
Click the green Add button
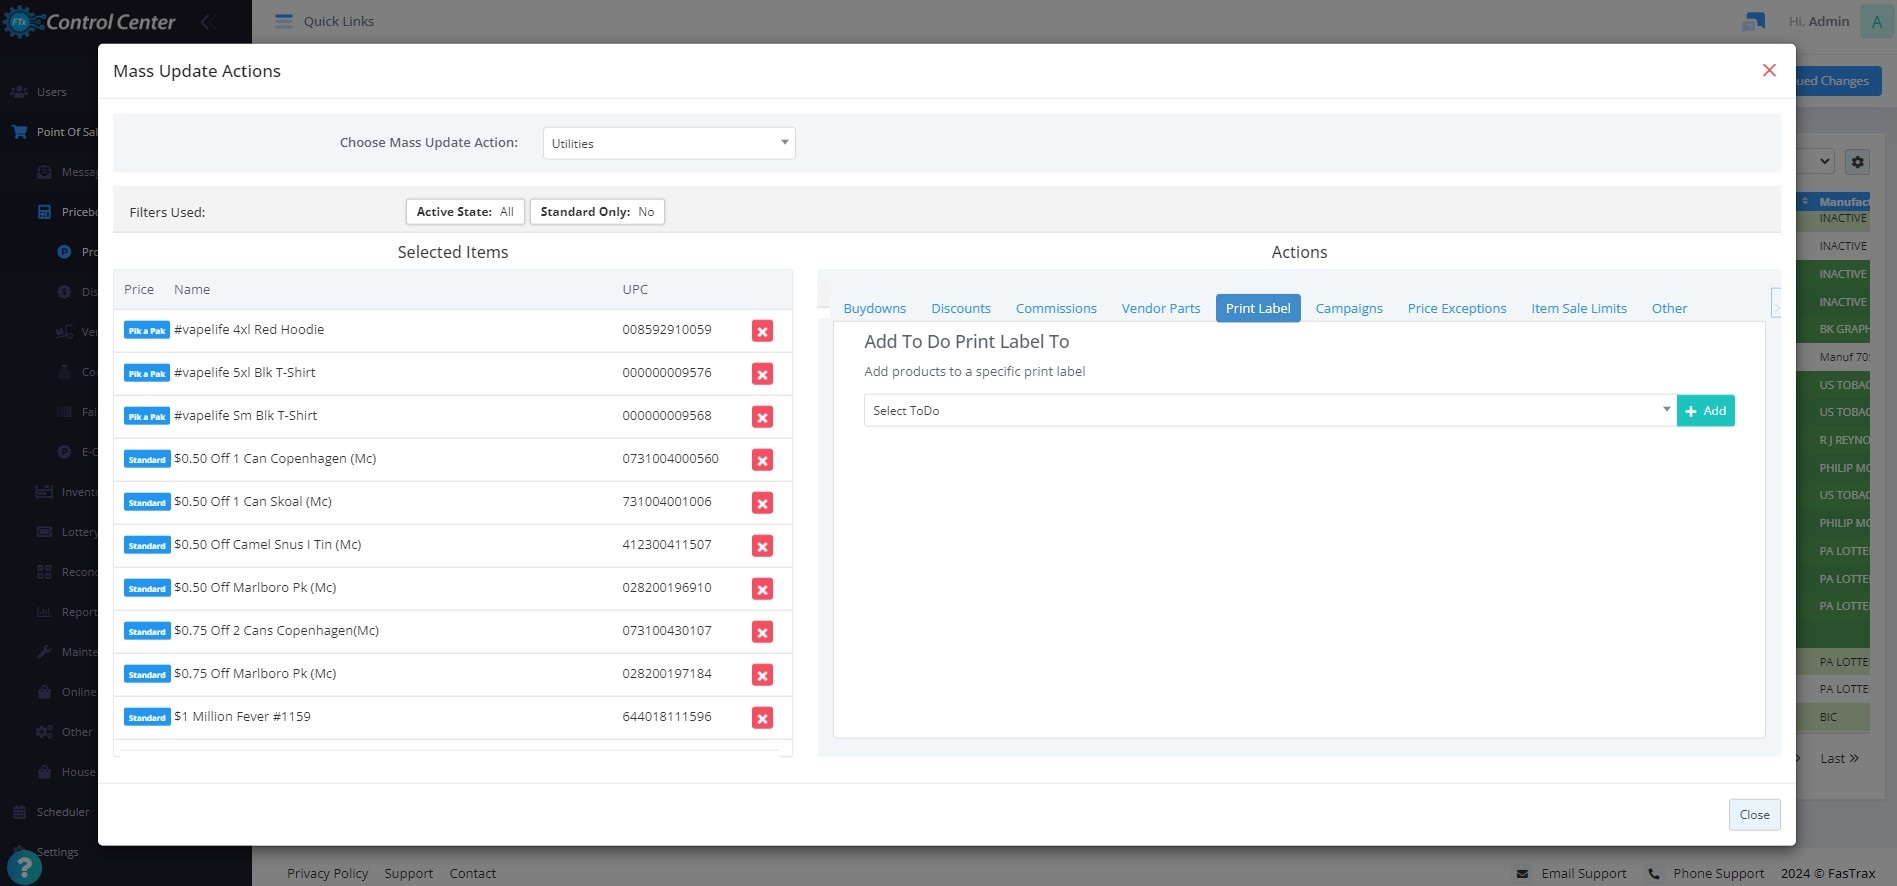1706,410
